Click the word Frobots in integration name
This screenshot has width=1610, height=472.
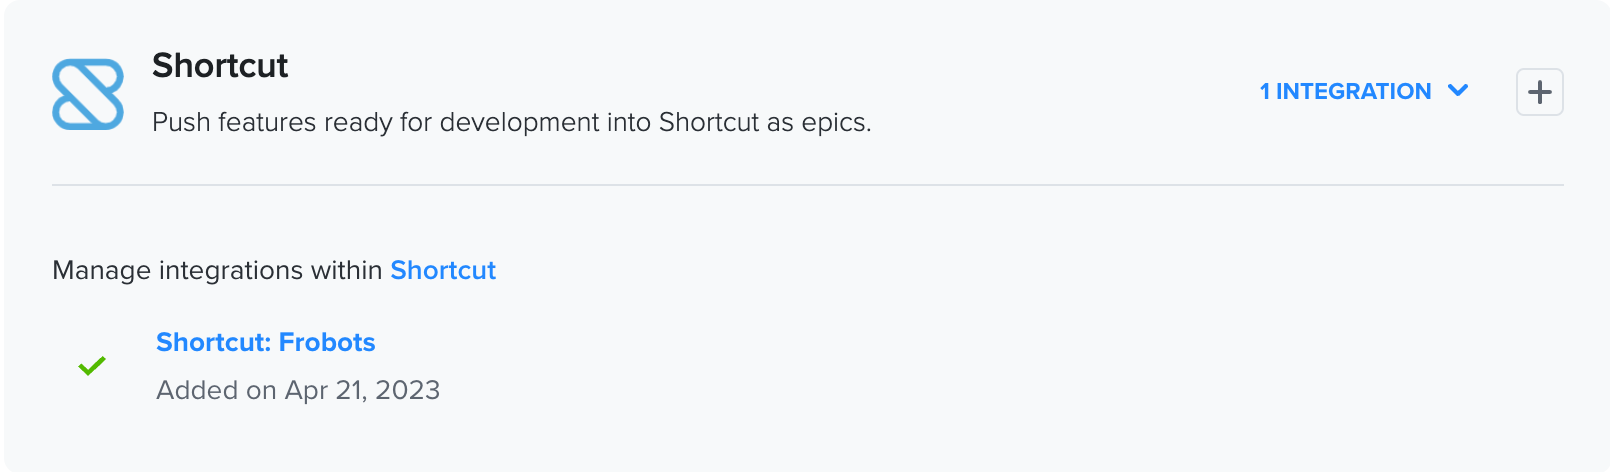327,342
